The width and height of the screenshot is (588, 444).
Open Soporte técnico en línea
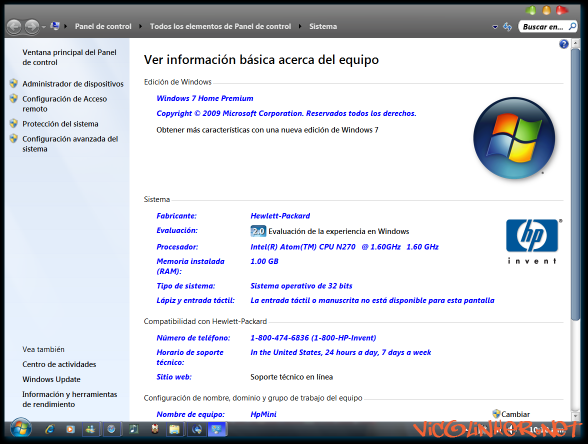[292, 377]
